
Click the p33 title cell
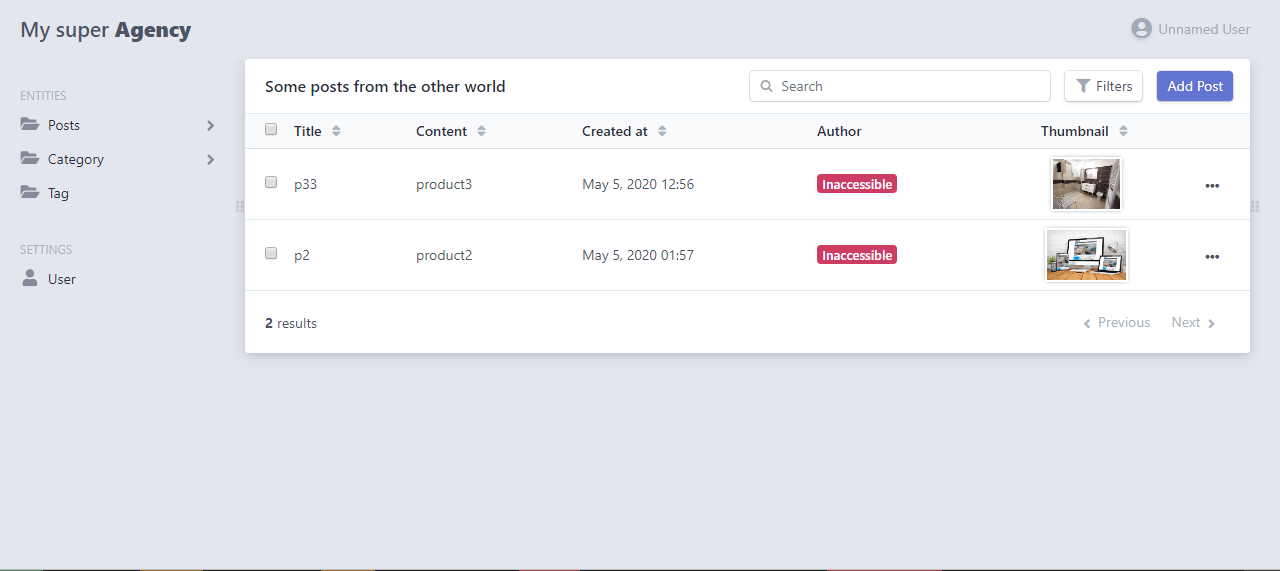305,184
